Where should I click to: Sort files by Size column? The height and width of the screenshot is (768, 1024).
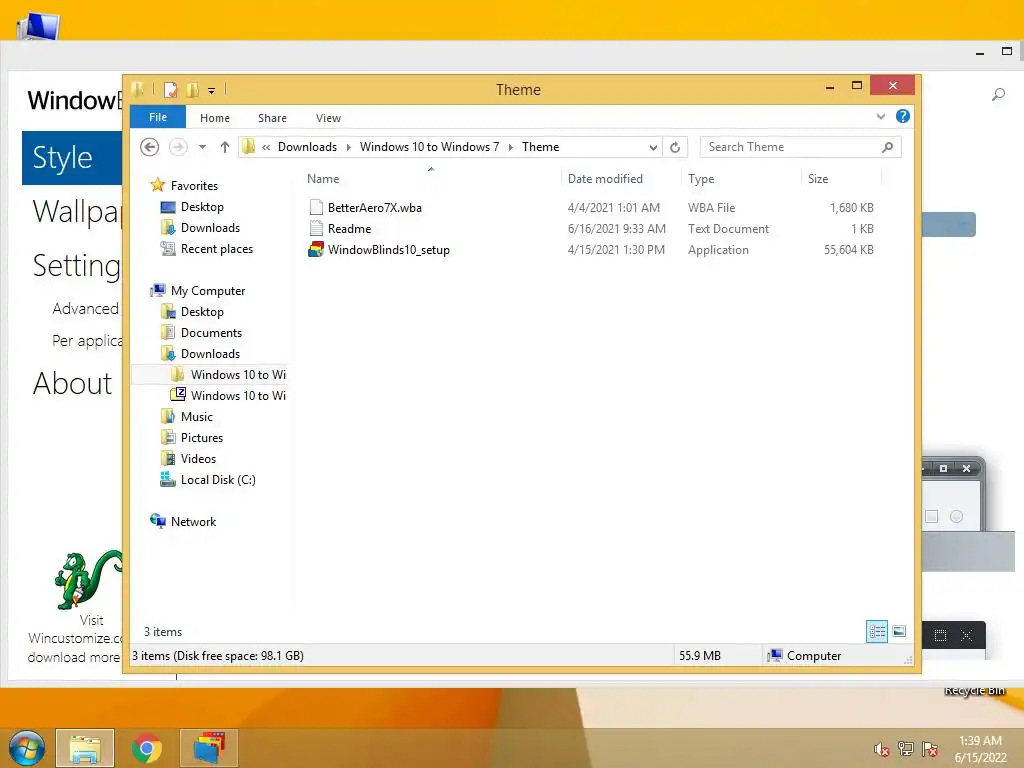pyautogui.click(x=818, y=179)
